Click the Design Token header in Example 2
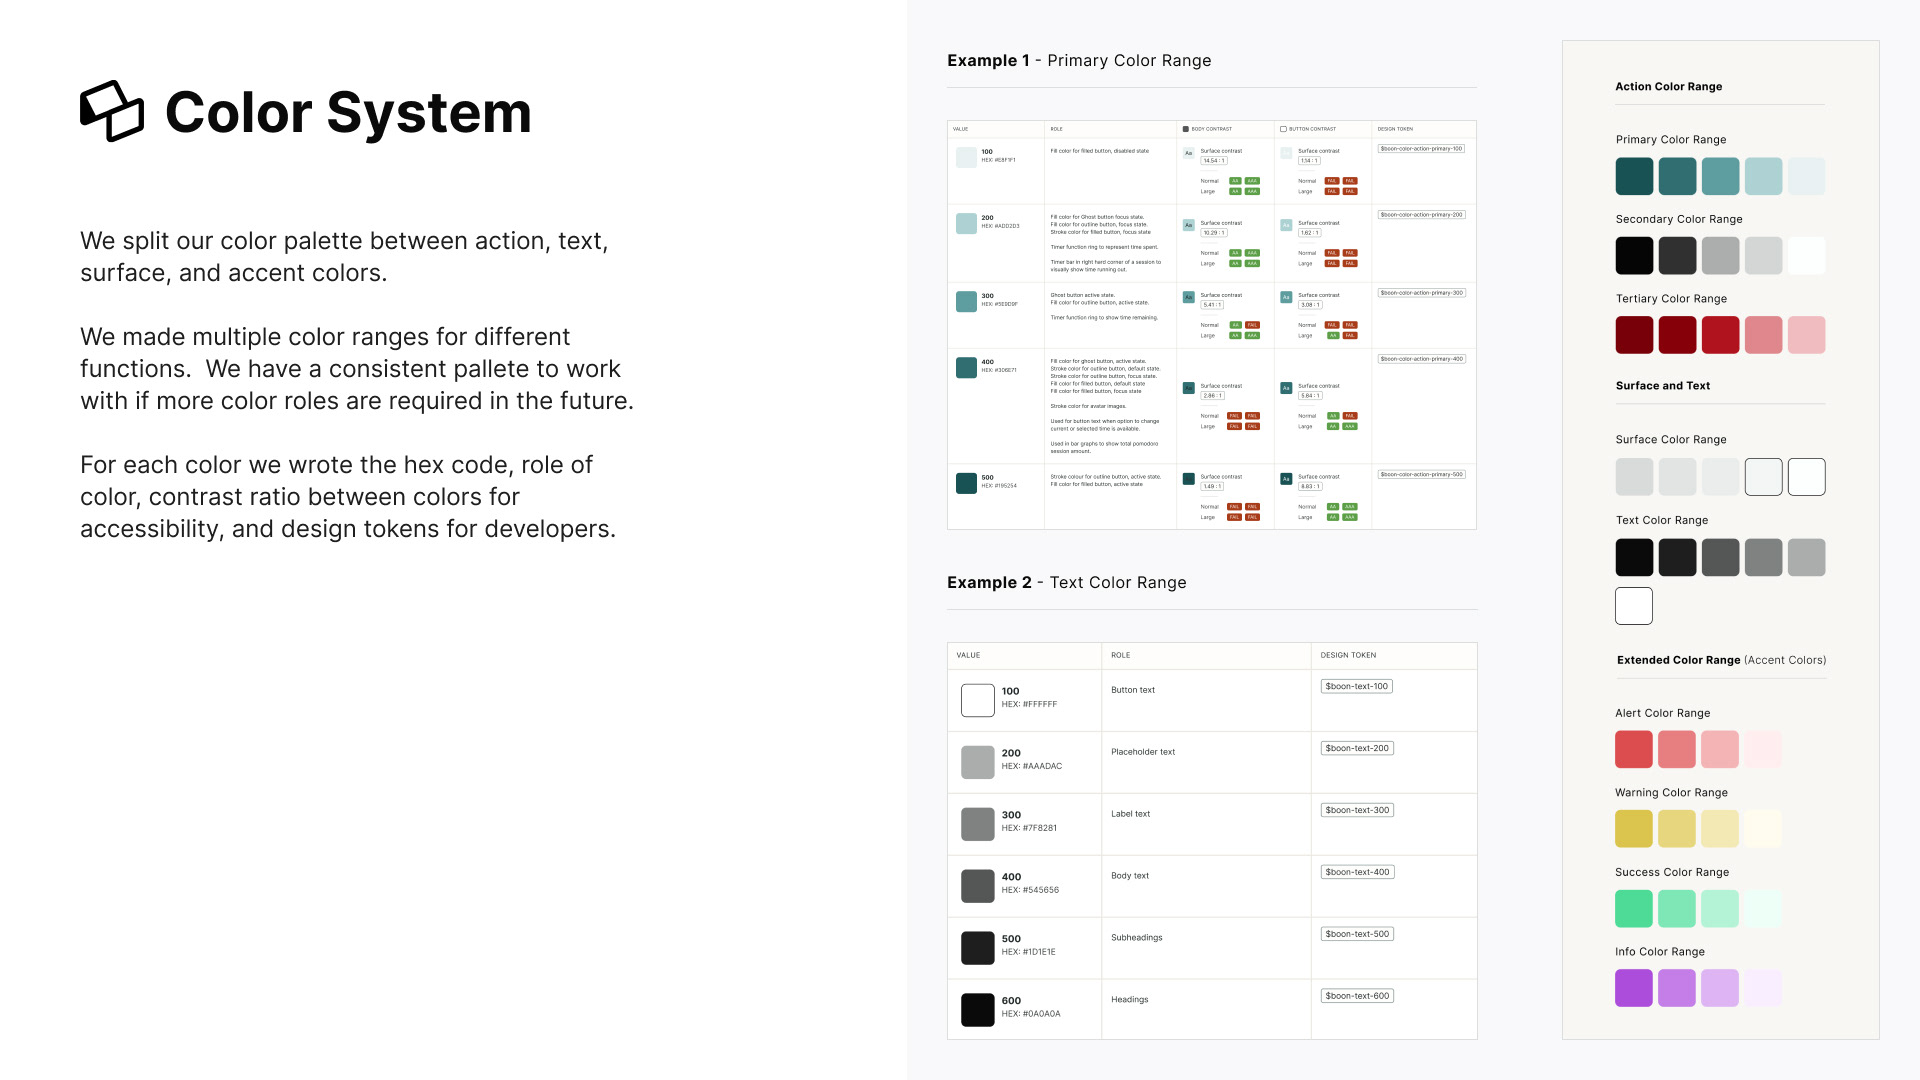The image size is (1920, 1080). pyautogui.click(x=1347, y=655)
